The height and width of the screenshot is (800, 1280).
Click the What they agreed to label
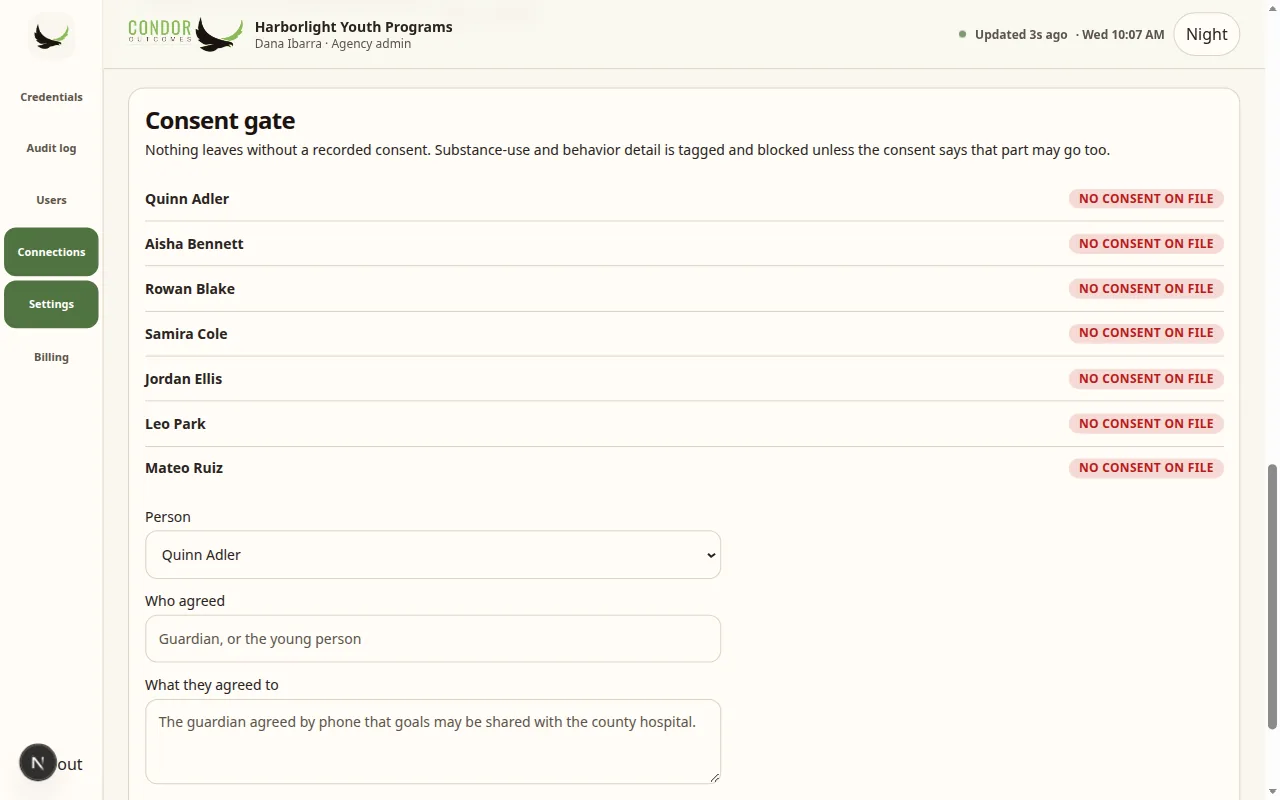[x=212, y=685]
